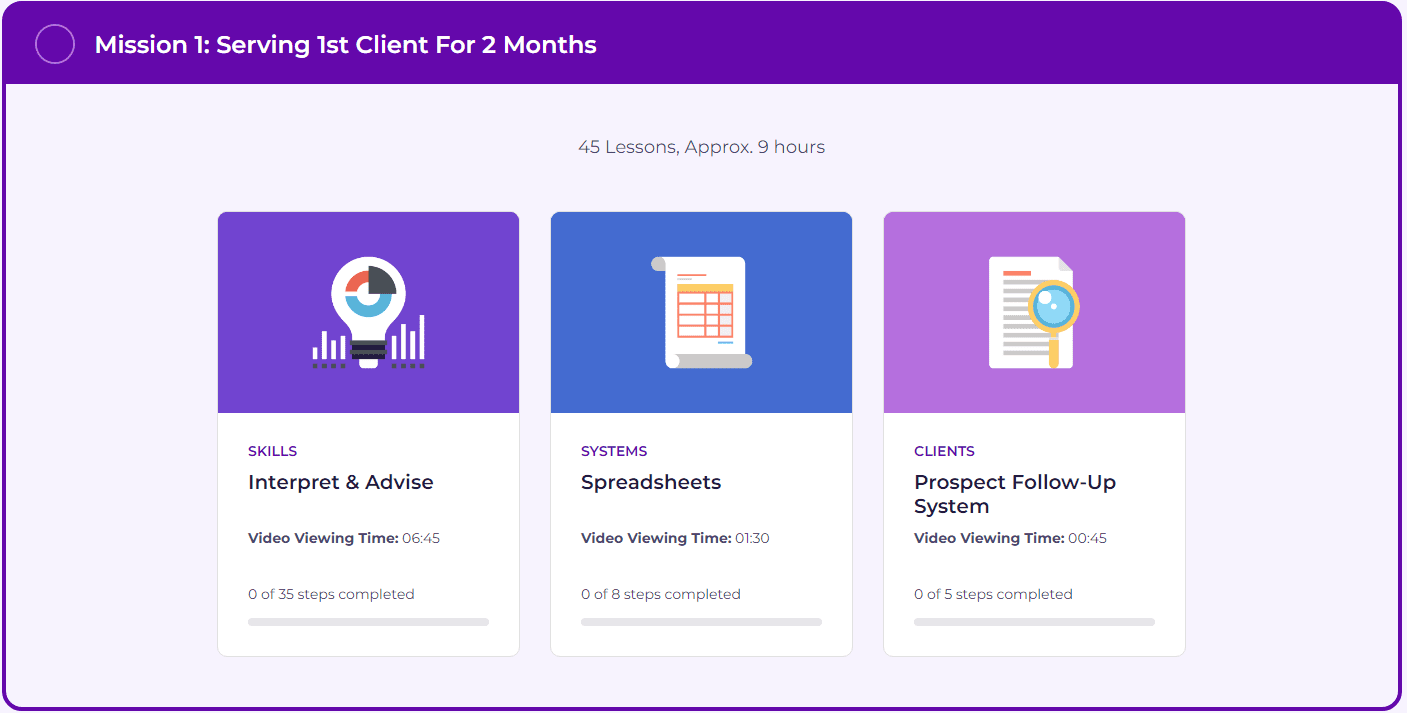
Task: Open the Spreadsheets course title
Action: (651, 482)
